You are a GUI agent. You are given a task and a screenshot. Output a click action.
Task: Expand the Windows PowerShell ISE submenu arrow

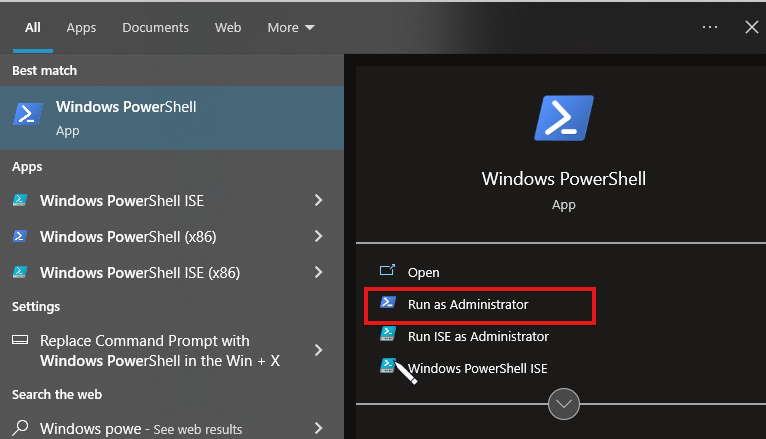319,200
